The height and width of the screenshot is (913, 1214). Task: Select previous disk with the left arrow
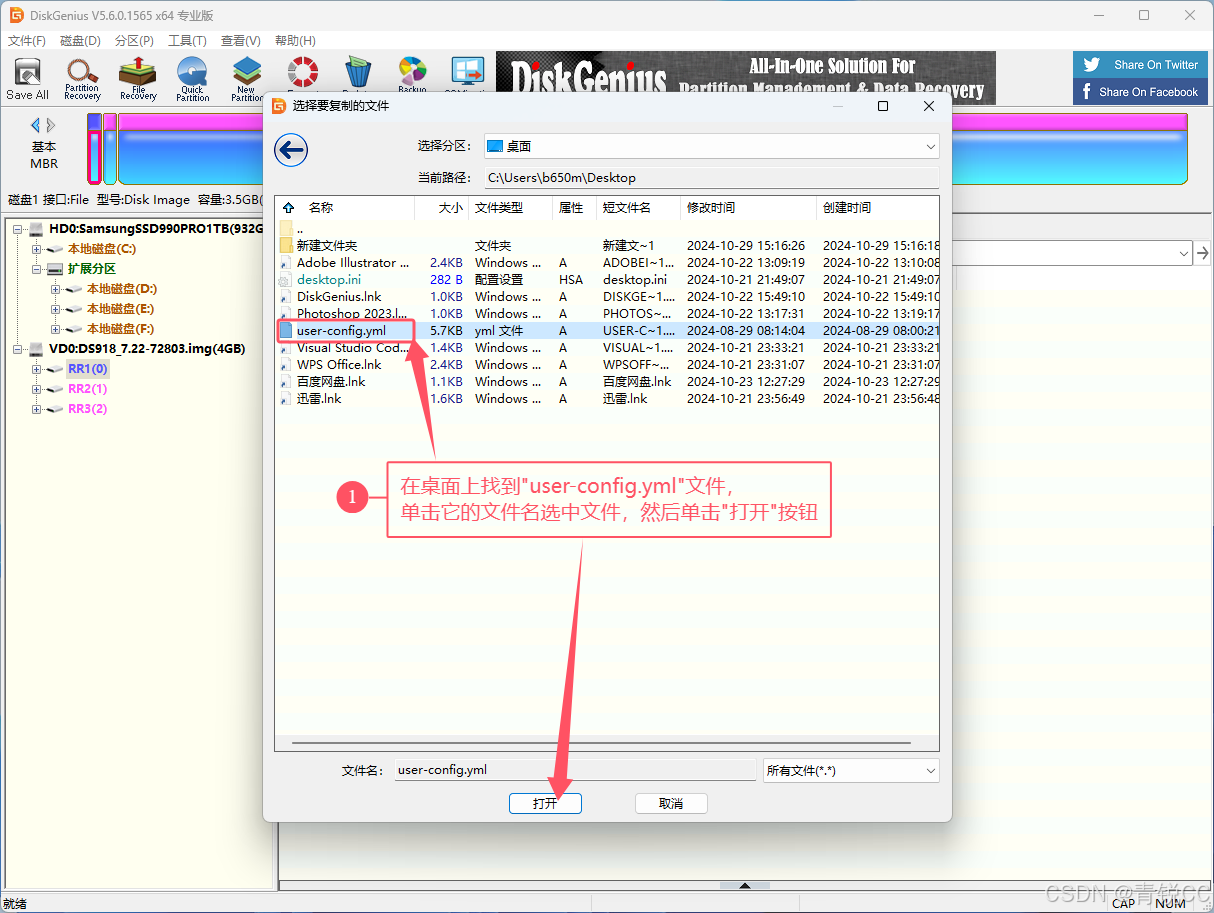coord(36,125)
